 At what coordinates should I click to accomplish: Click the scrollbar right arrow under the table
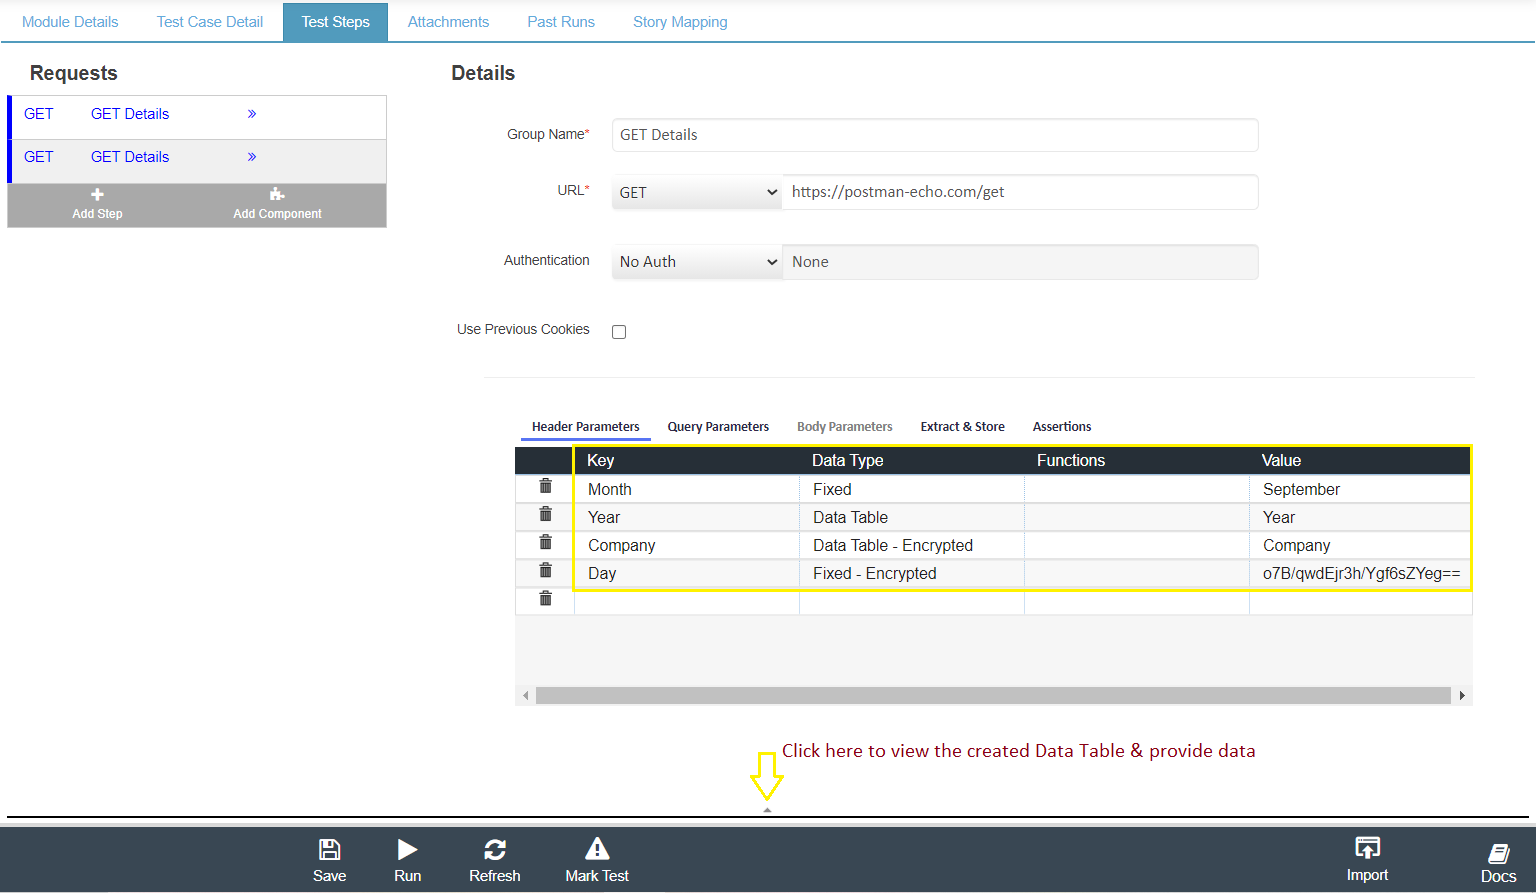pos(1462,695)
